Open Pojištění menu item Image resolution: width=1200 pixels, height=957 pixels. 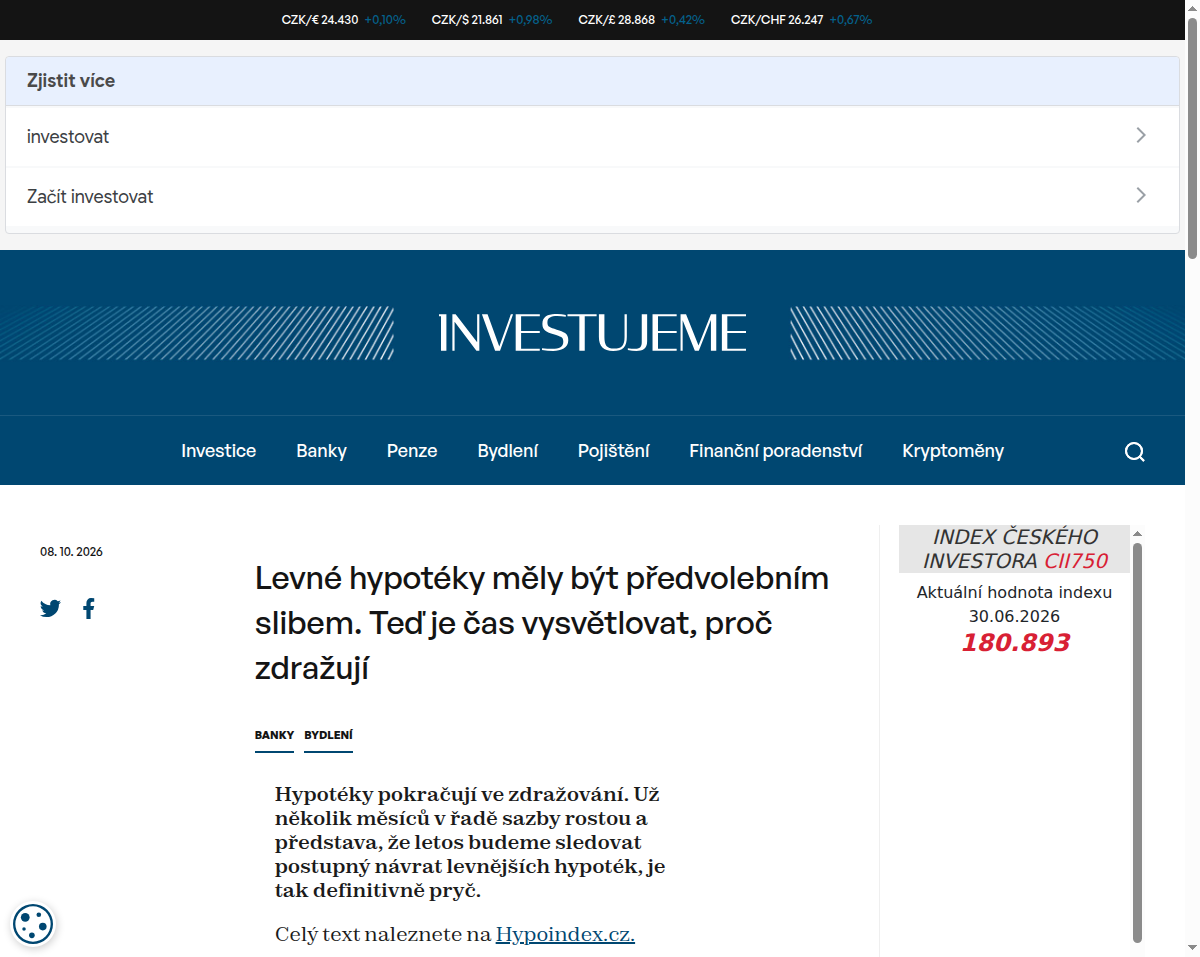(614, 451)
